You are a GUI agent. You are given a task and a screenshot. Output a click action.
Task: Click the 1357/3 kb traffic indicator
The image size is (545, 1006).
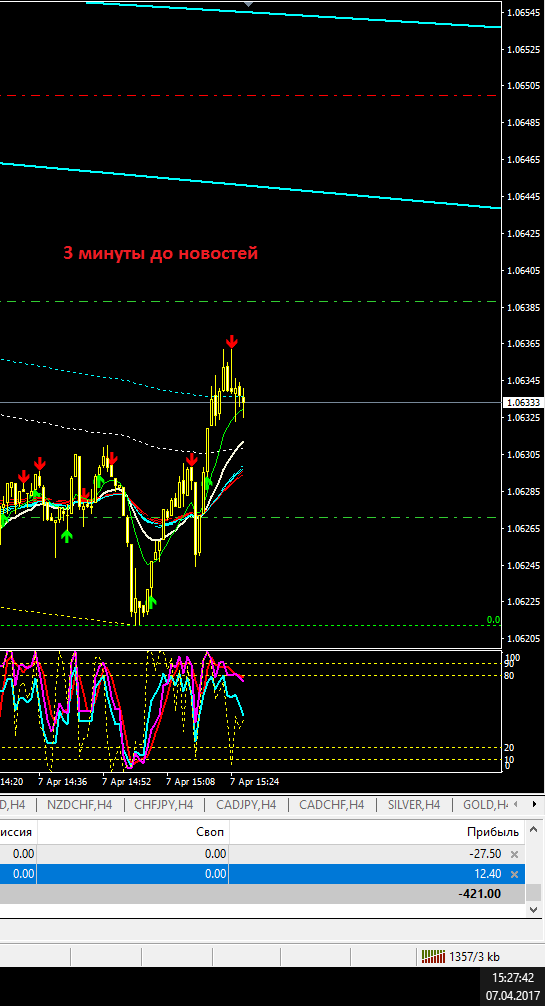click(x=475, y=957)
